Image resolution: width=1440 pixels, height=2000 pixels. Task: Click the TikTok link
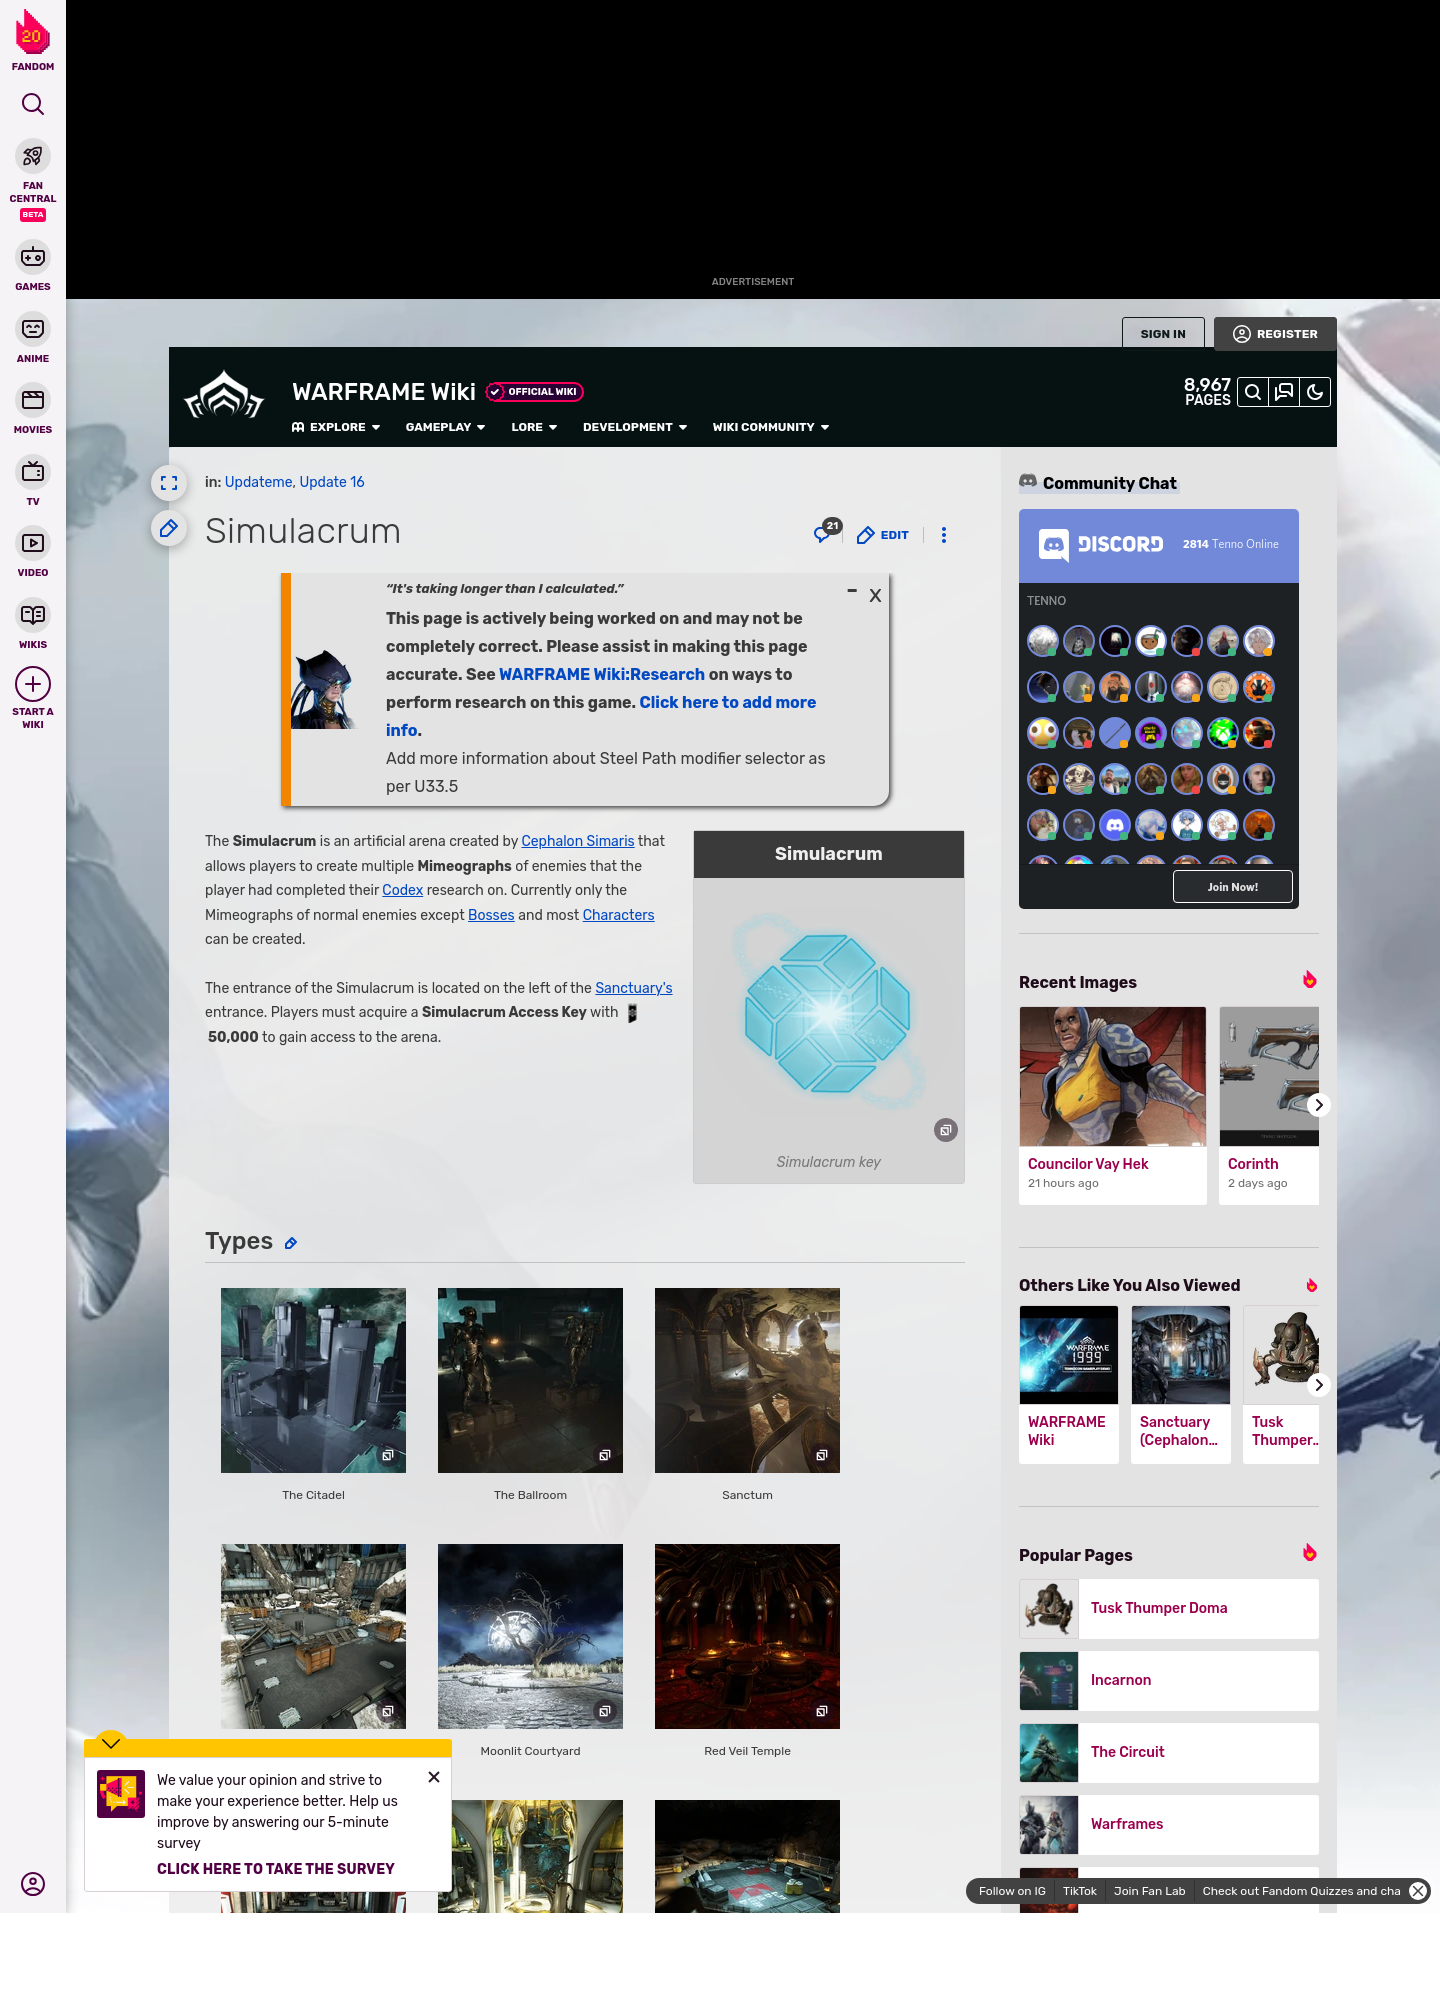tap(1080, 1891)
